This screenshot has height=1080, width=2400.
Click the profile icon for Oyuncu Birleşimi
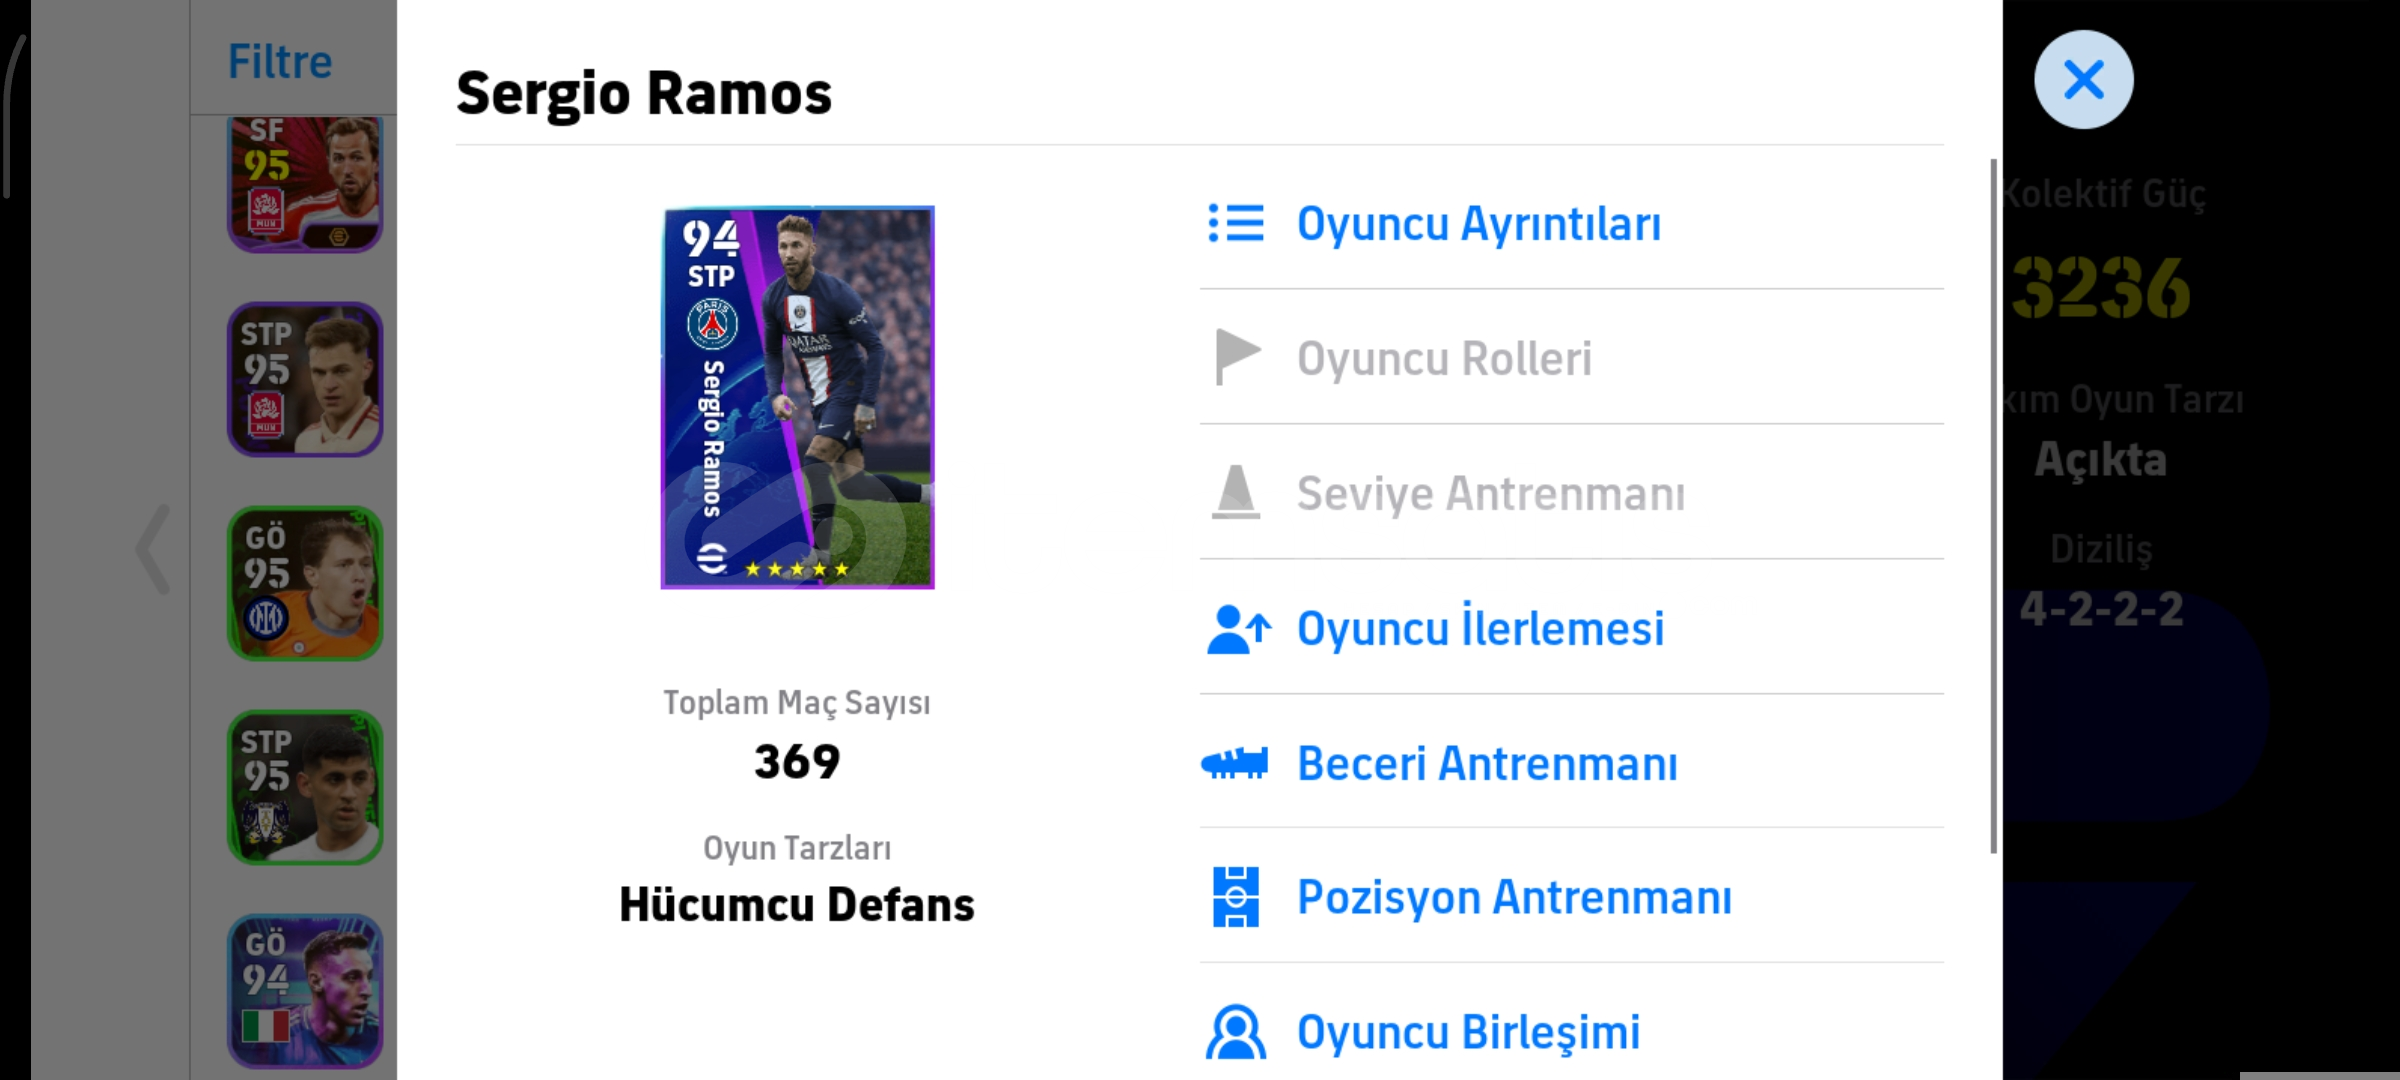[1236, 1032]
